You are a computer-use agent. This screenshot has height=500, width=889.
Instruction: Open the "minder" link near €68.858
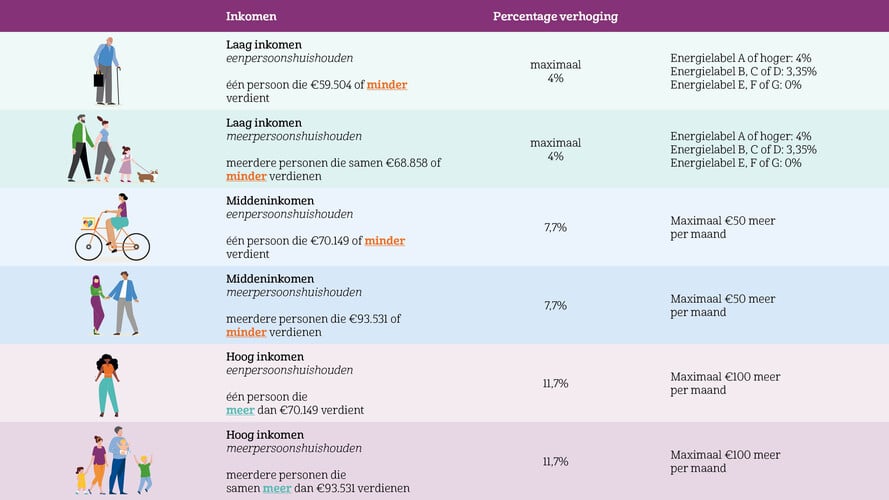click(246, 176)
